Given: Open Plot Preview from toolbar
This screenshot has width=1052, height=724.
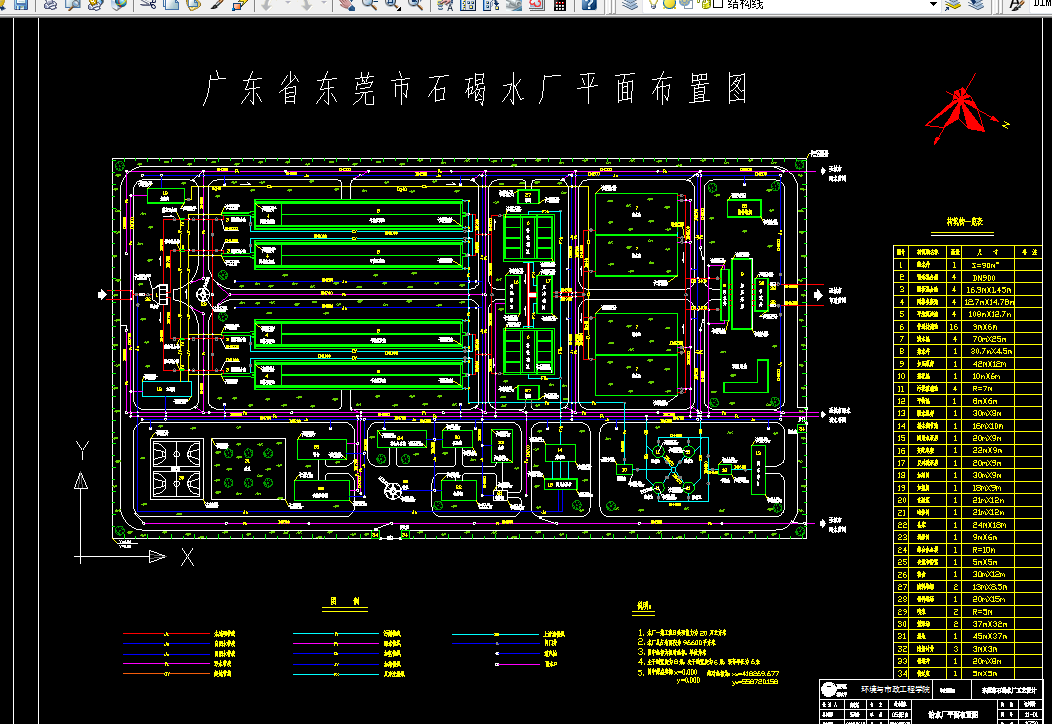Looking at the screenshot, I should click(72, 4).
